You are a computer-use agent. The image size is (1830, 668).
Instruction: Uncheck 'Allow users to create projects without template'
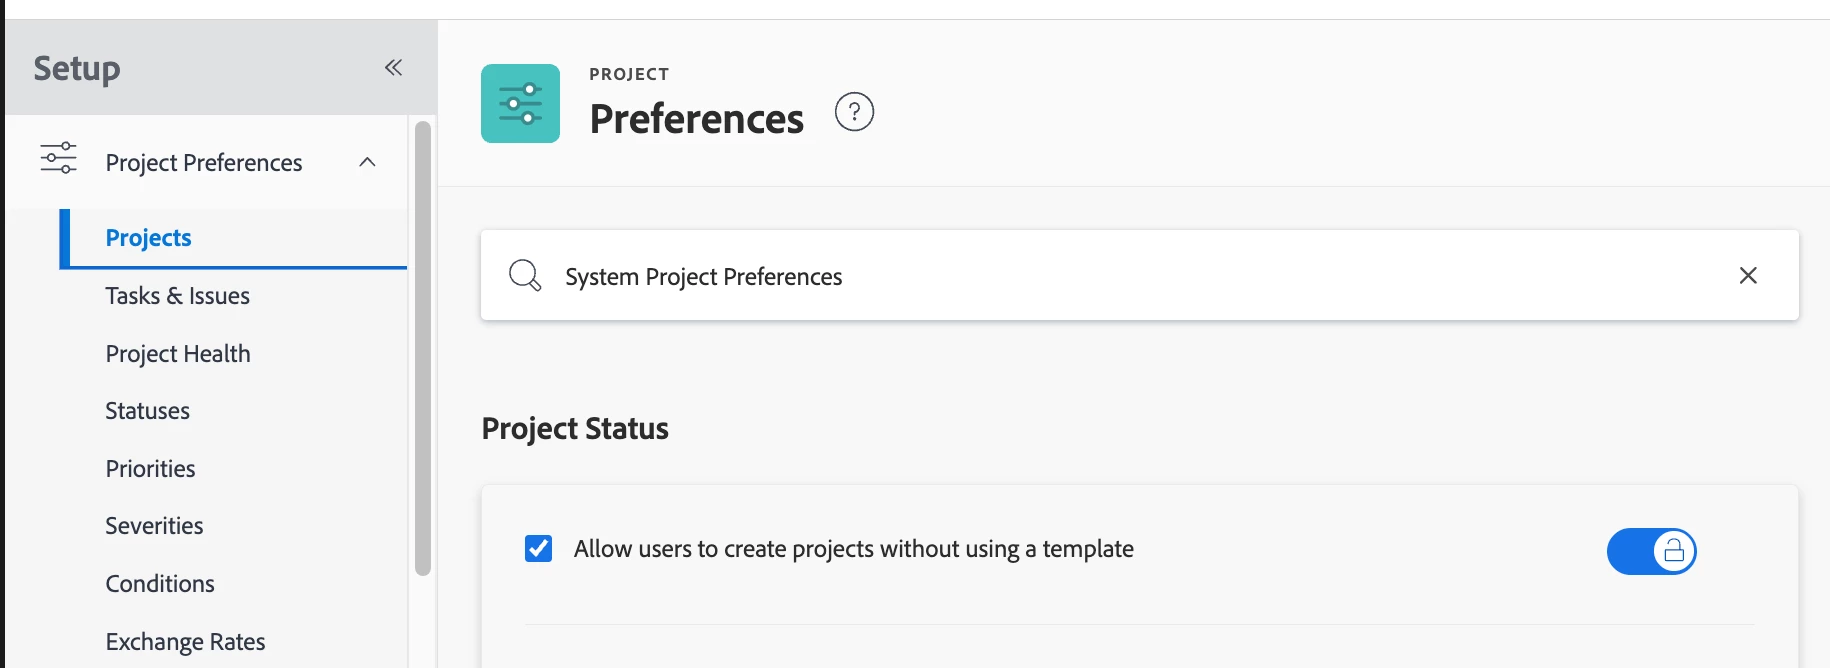click(x=538, y=549)
